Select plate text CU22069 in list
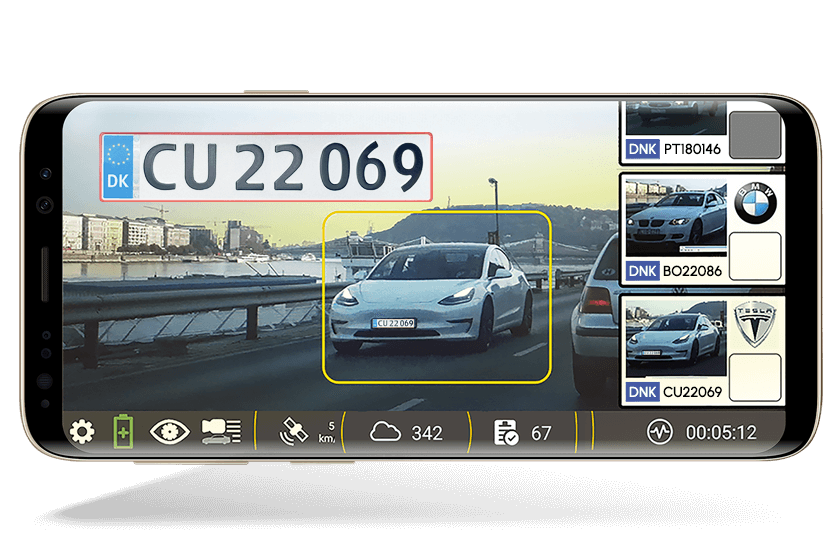The height and width of the screenshot is (560, 840). point(692,392)
